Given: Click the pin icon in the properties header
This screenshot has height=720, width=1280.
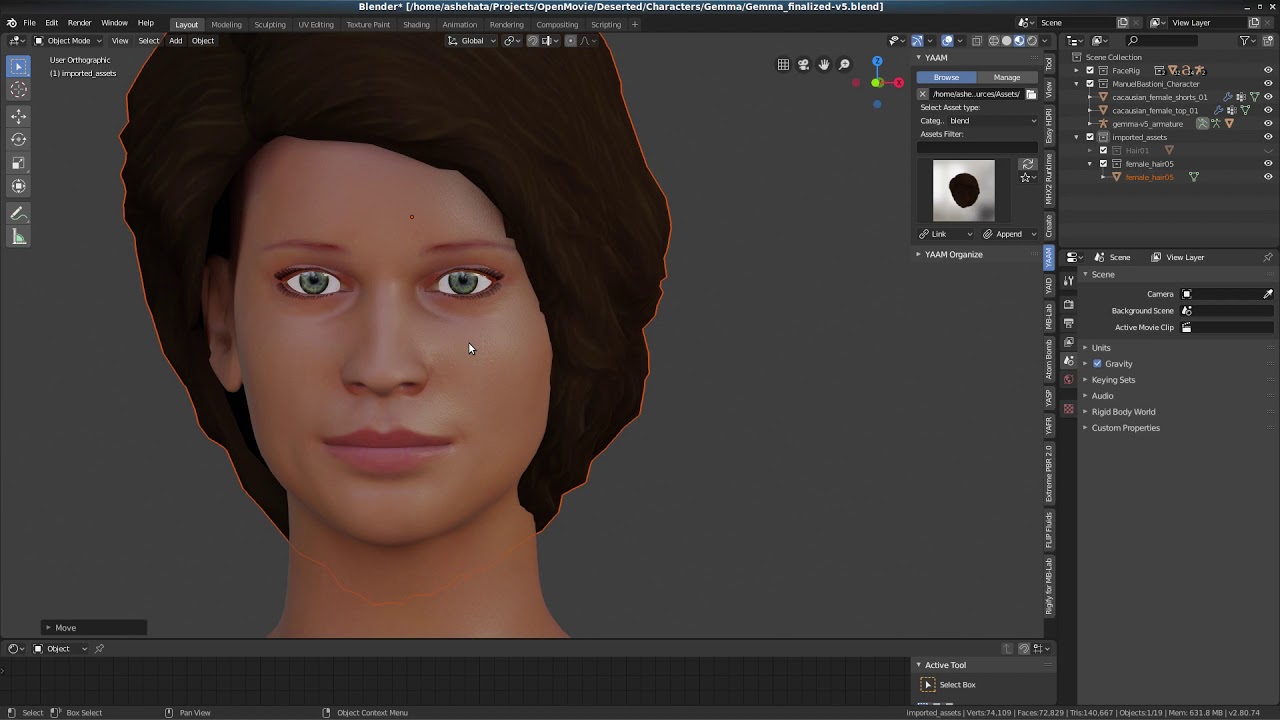Looking at the screenshot, I should click(1268, 257).
